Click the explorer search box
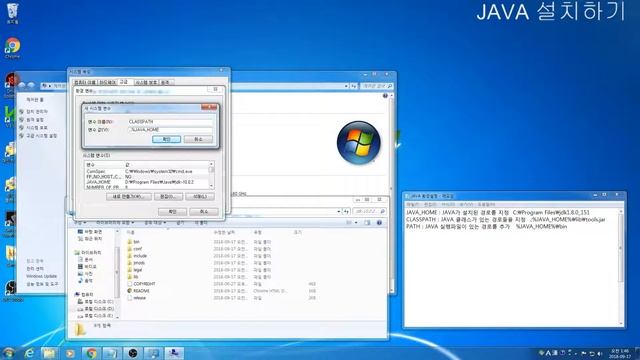The height and width of the screenshot is (360, 640). (369, 211)
